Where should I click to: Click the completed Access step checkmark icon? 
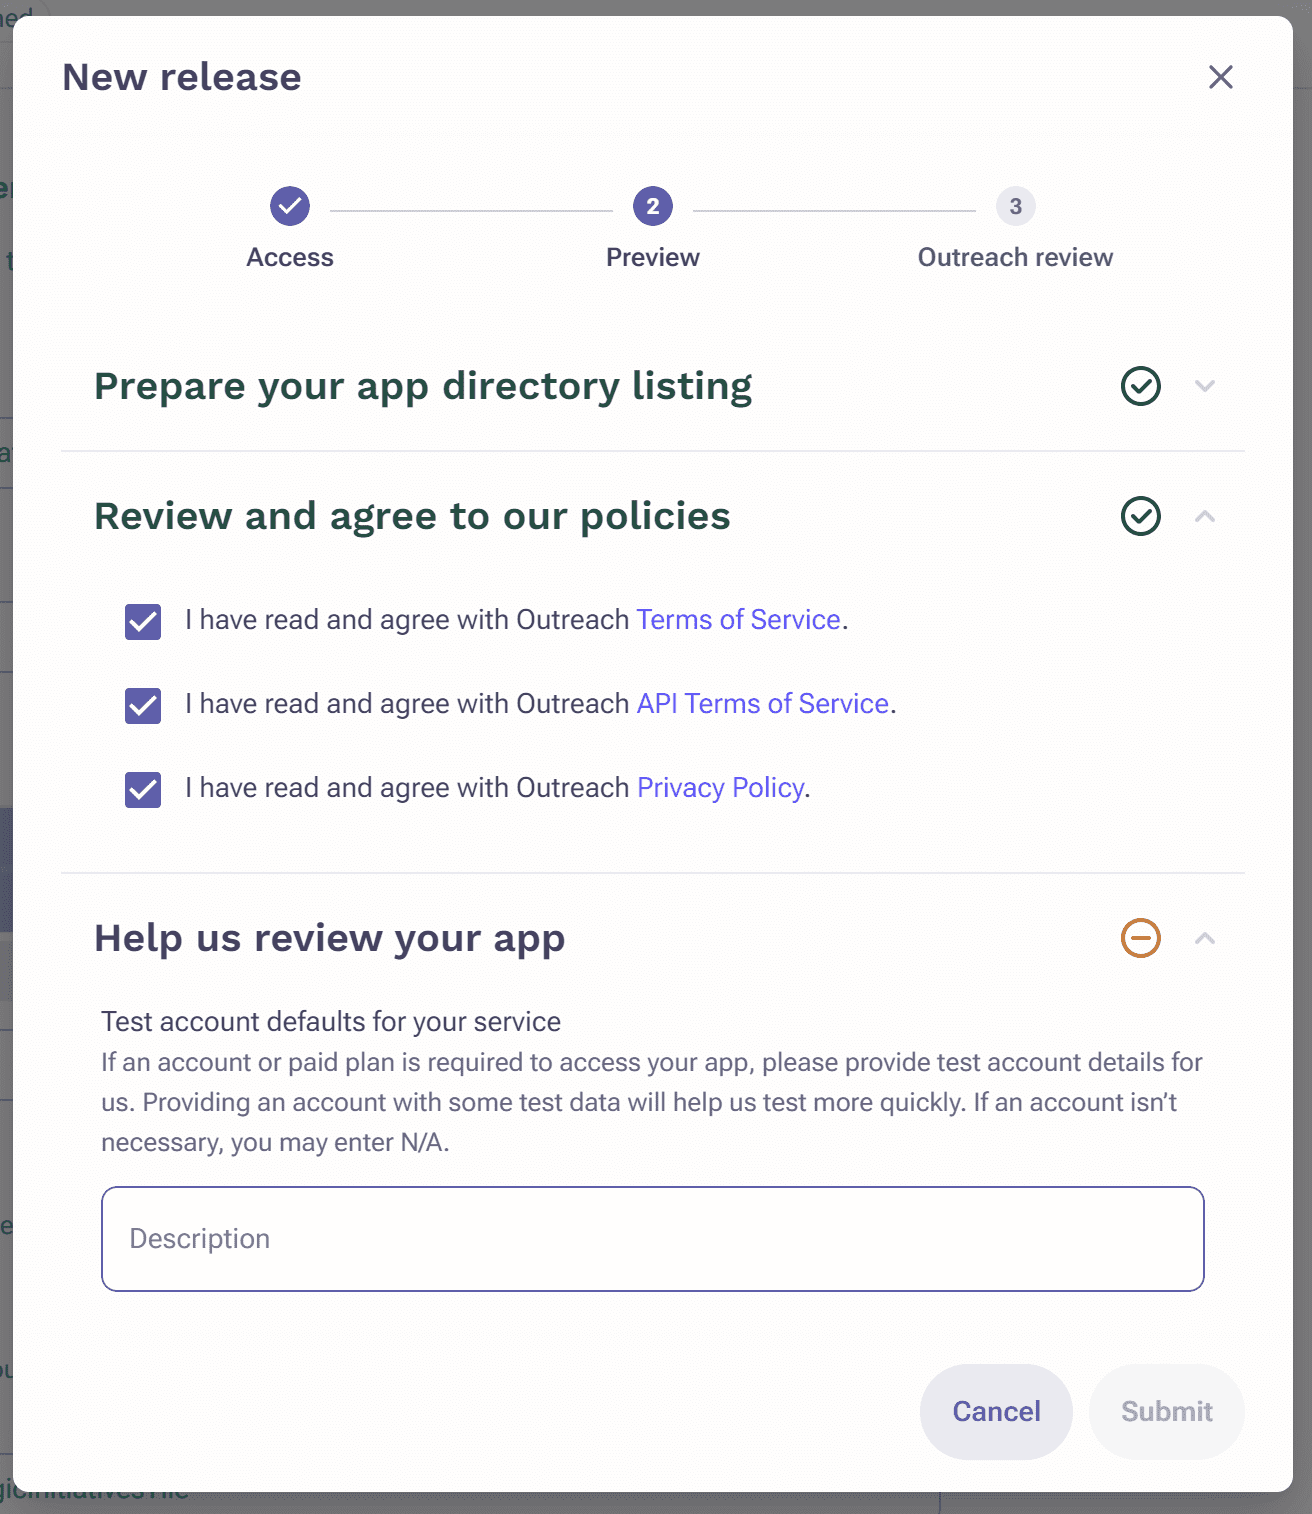[x=290, y=207]
